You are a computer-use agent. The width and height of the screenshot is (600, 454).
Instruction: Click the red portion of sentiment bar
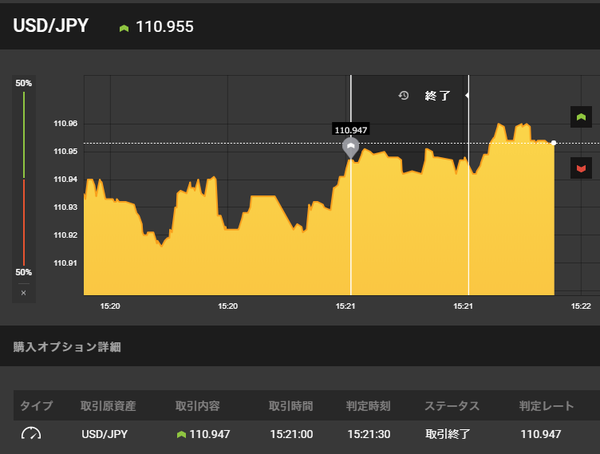tap(24, 222)
